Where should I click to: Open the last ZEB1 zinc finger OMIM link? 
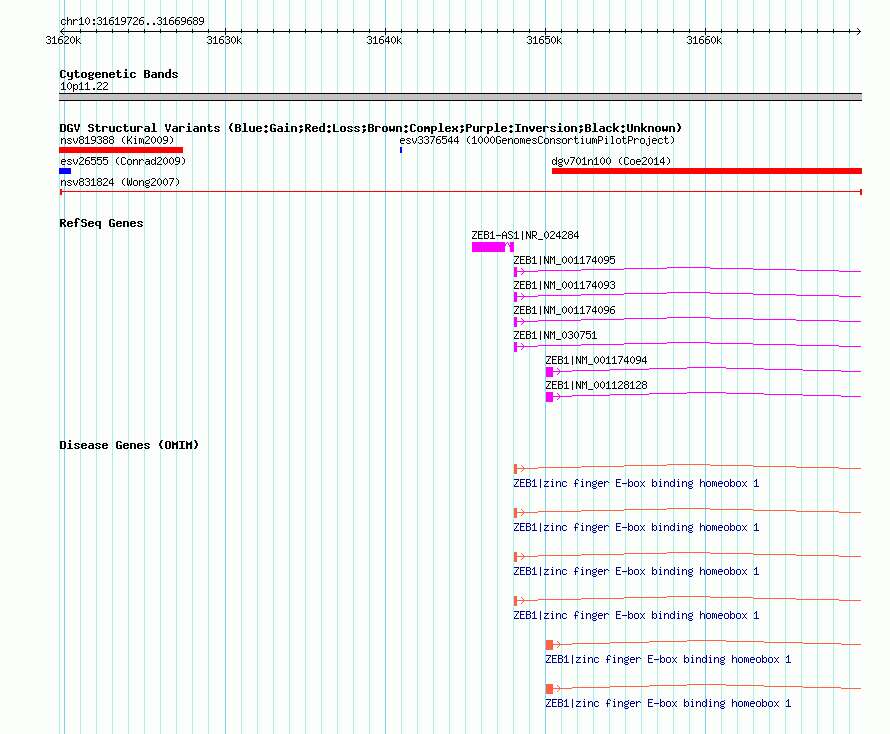(x=668, y=703)
